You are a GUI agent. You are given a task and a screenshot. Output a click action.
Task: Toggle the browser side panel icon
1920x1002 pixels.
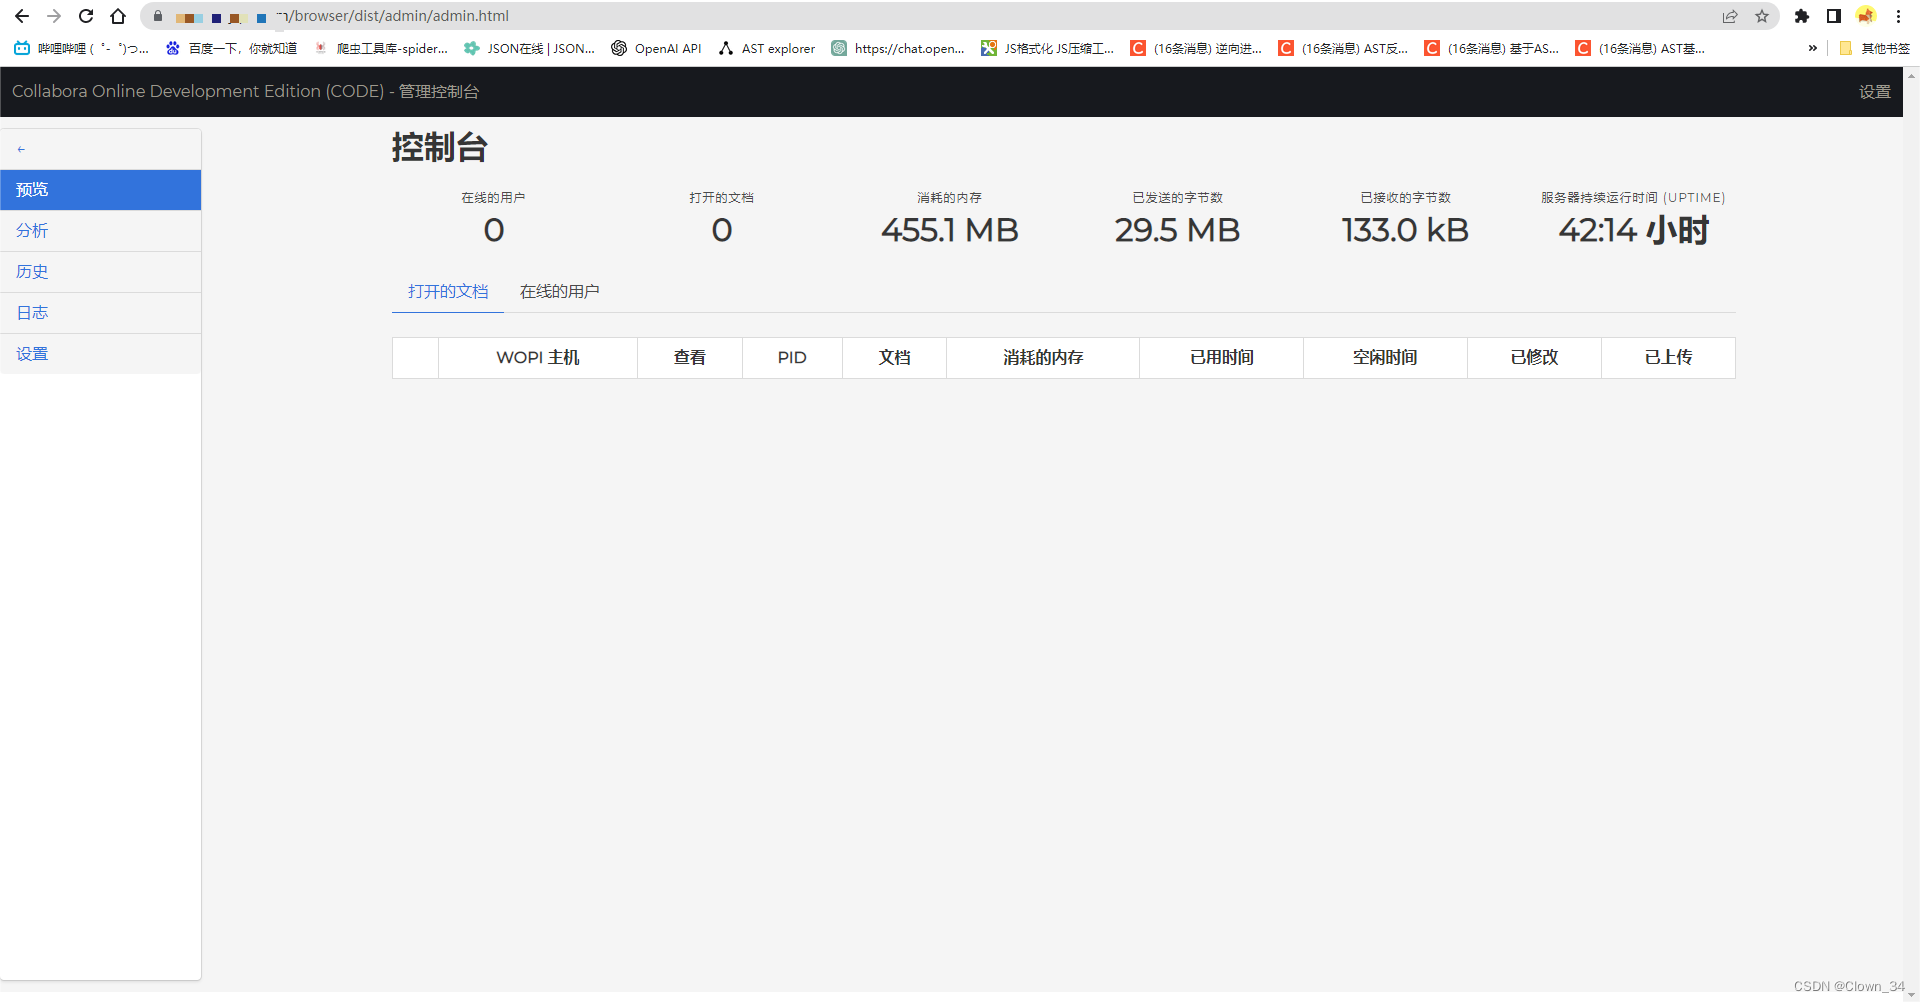point(1834,16)
